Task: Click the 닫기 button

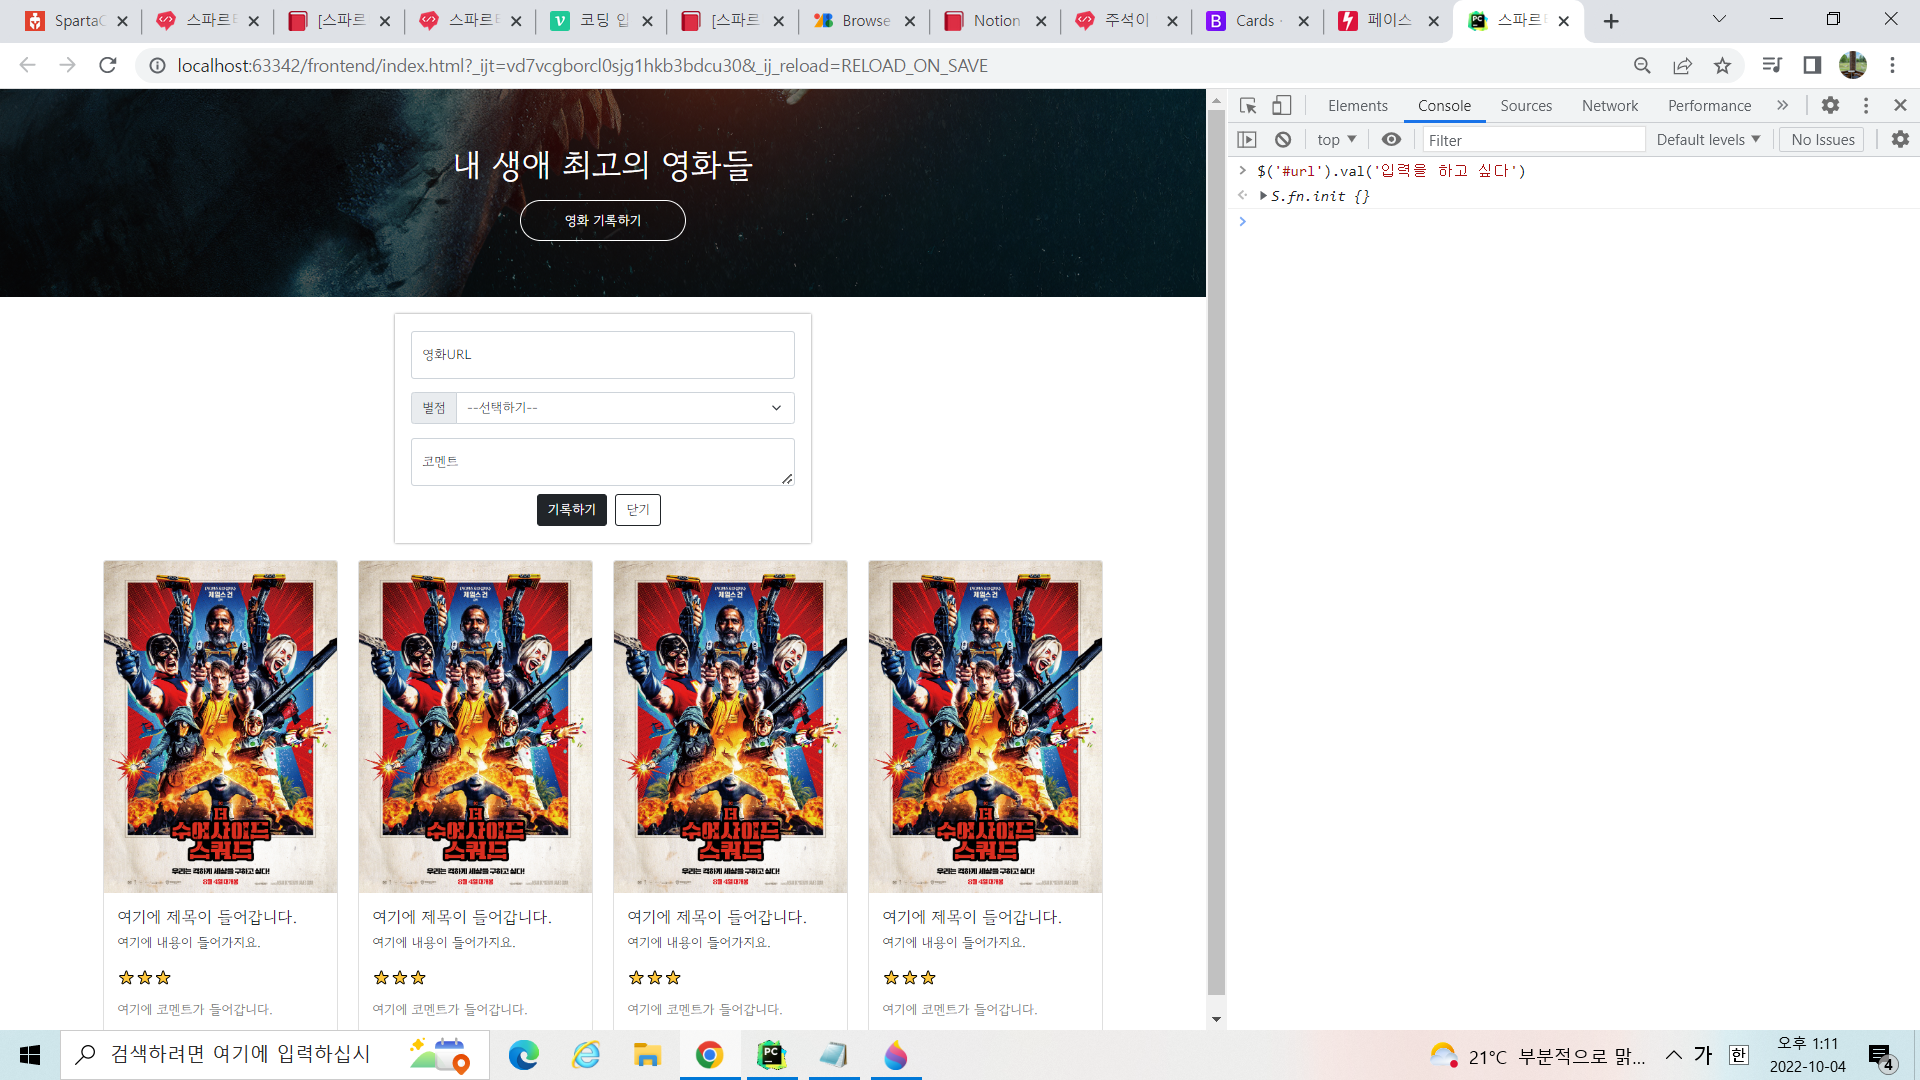Action: (638, 510)
